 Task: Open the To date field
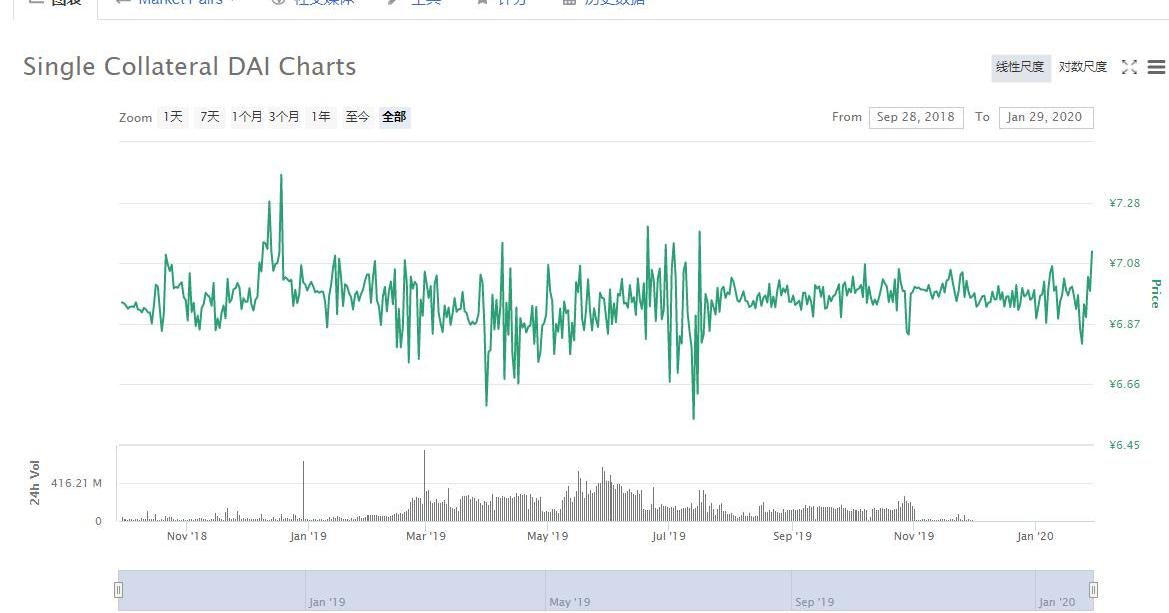[x=1045, y=117]
